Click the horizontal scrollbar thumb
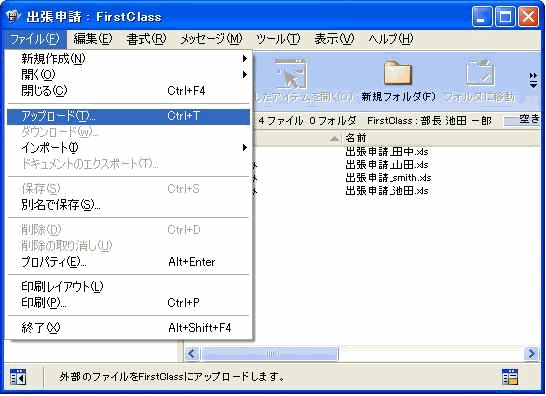Image resolution: width=546 pixels, height=396 pixels. (270, 354)
